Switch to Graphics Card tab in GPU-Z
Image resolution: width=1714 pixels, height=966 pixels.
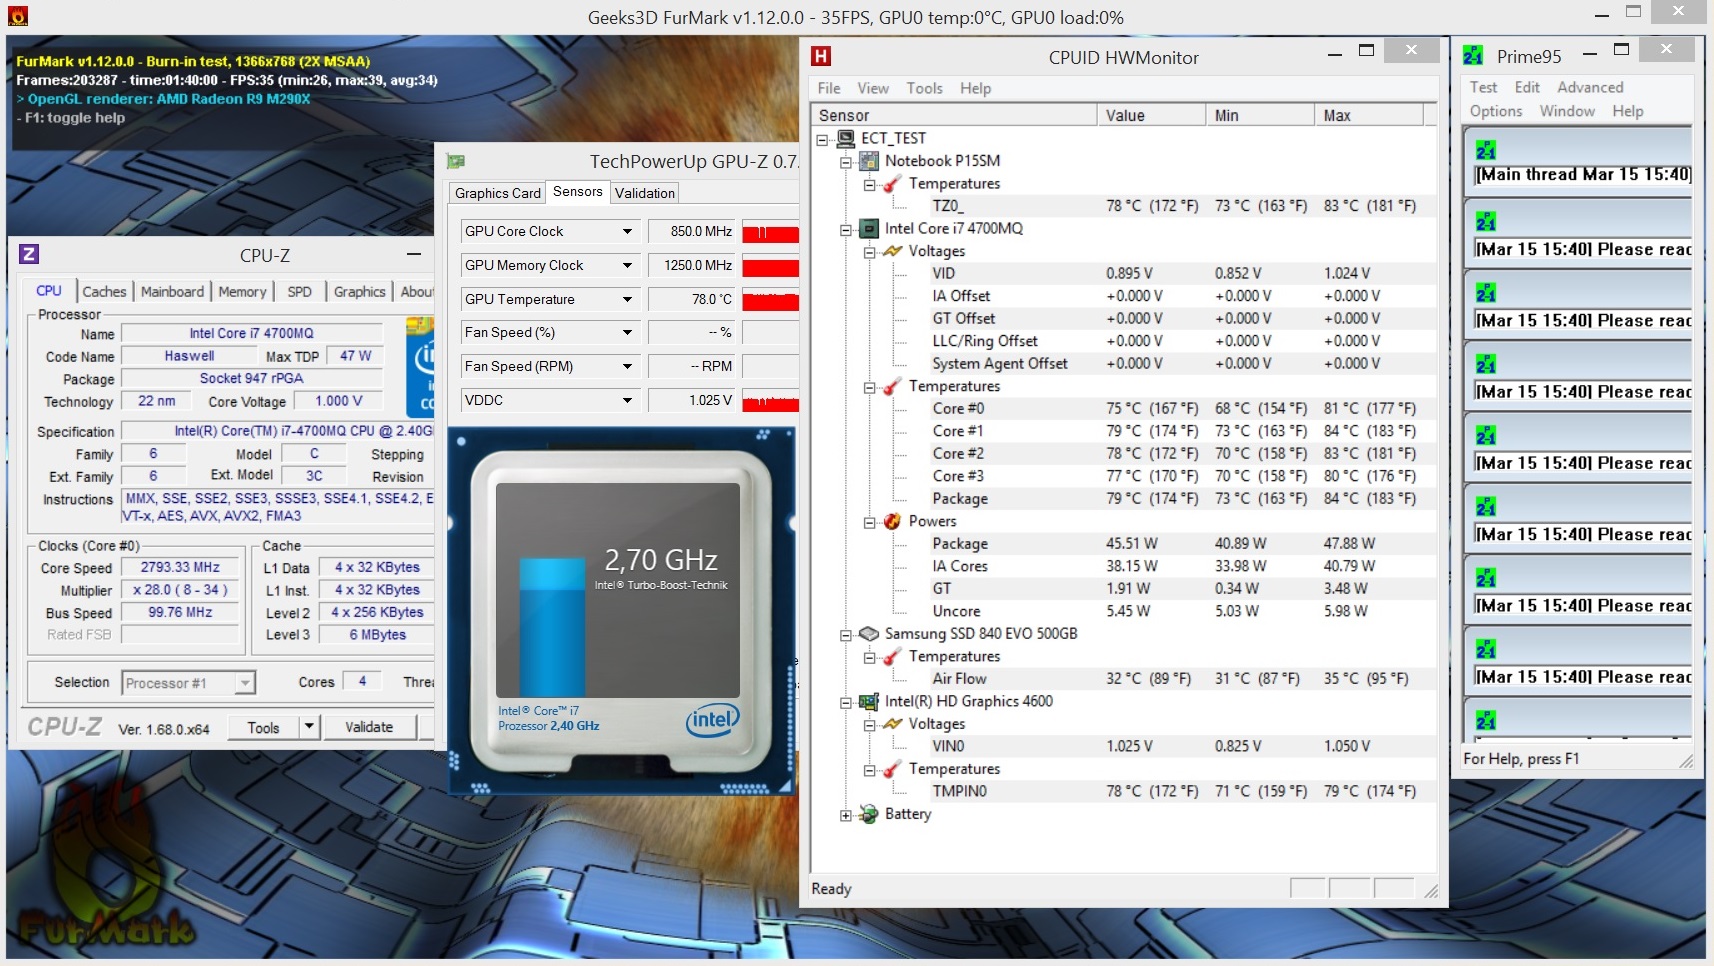pos(497,193)
